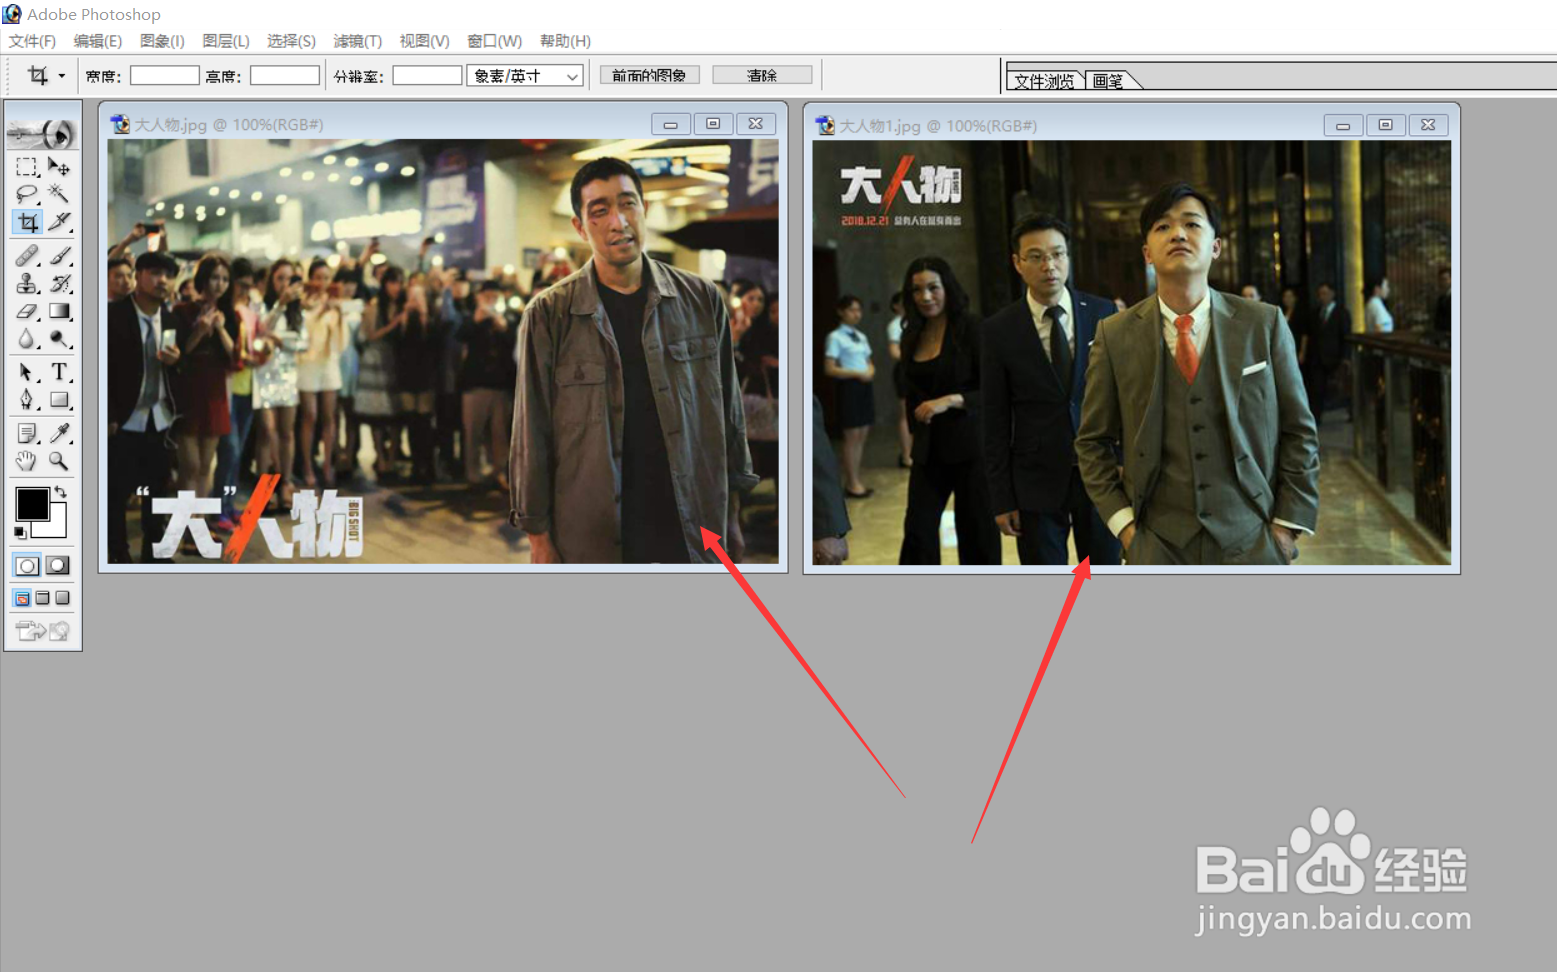This screenshot has width=1557, height=972.
Task: Select the Move tool
Action: pos(59,166)
